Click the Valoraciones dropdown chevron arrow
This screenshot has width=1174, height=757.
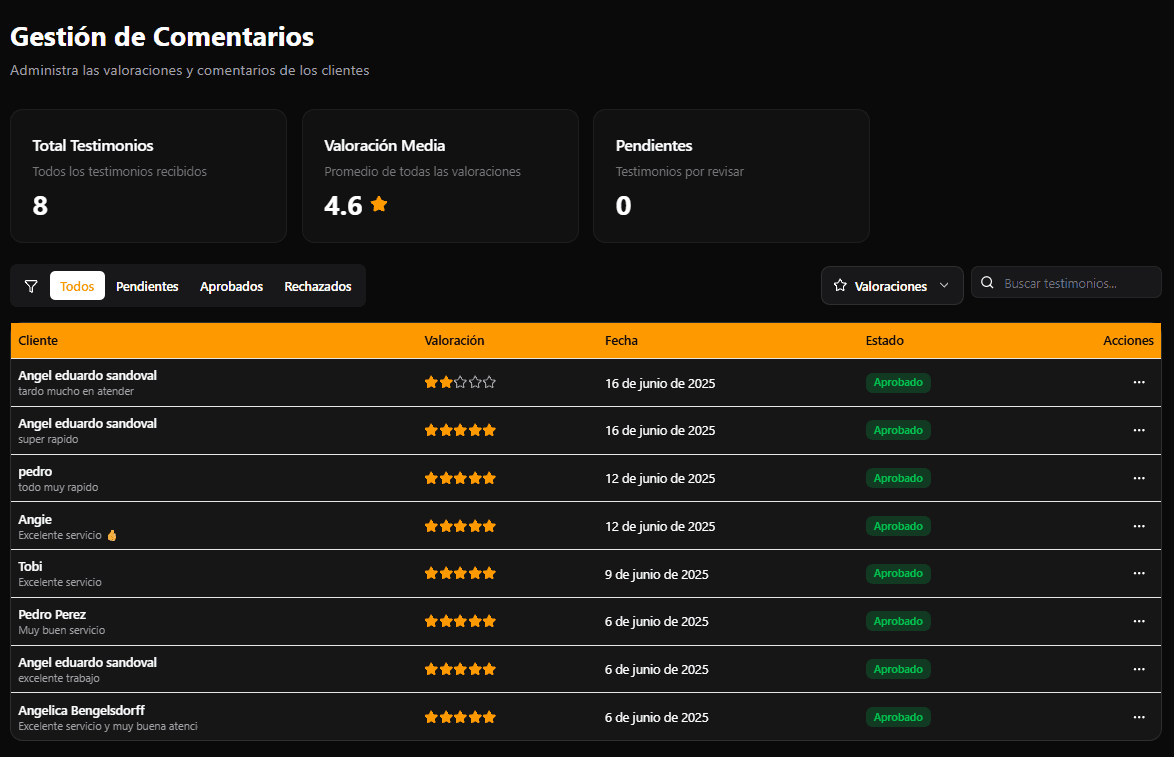944,286
